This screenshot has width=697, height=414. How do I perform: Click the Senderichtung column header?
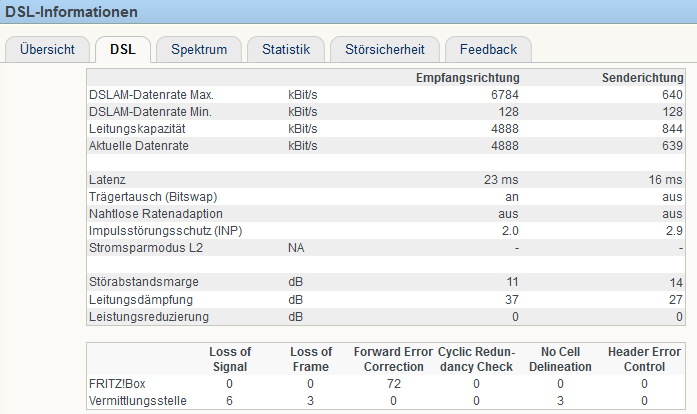642,78
